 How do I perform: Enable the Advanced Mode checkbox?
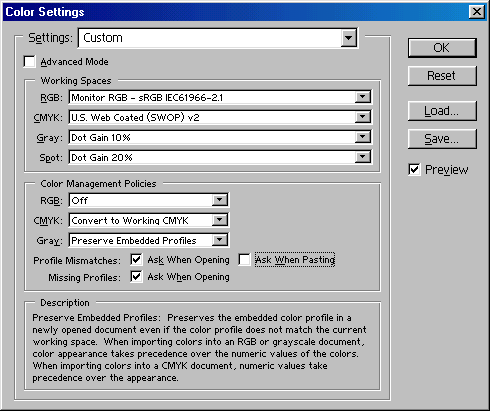point(30,62)
